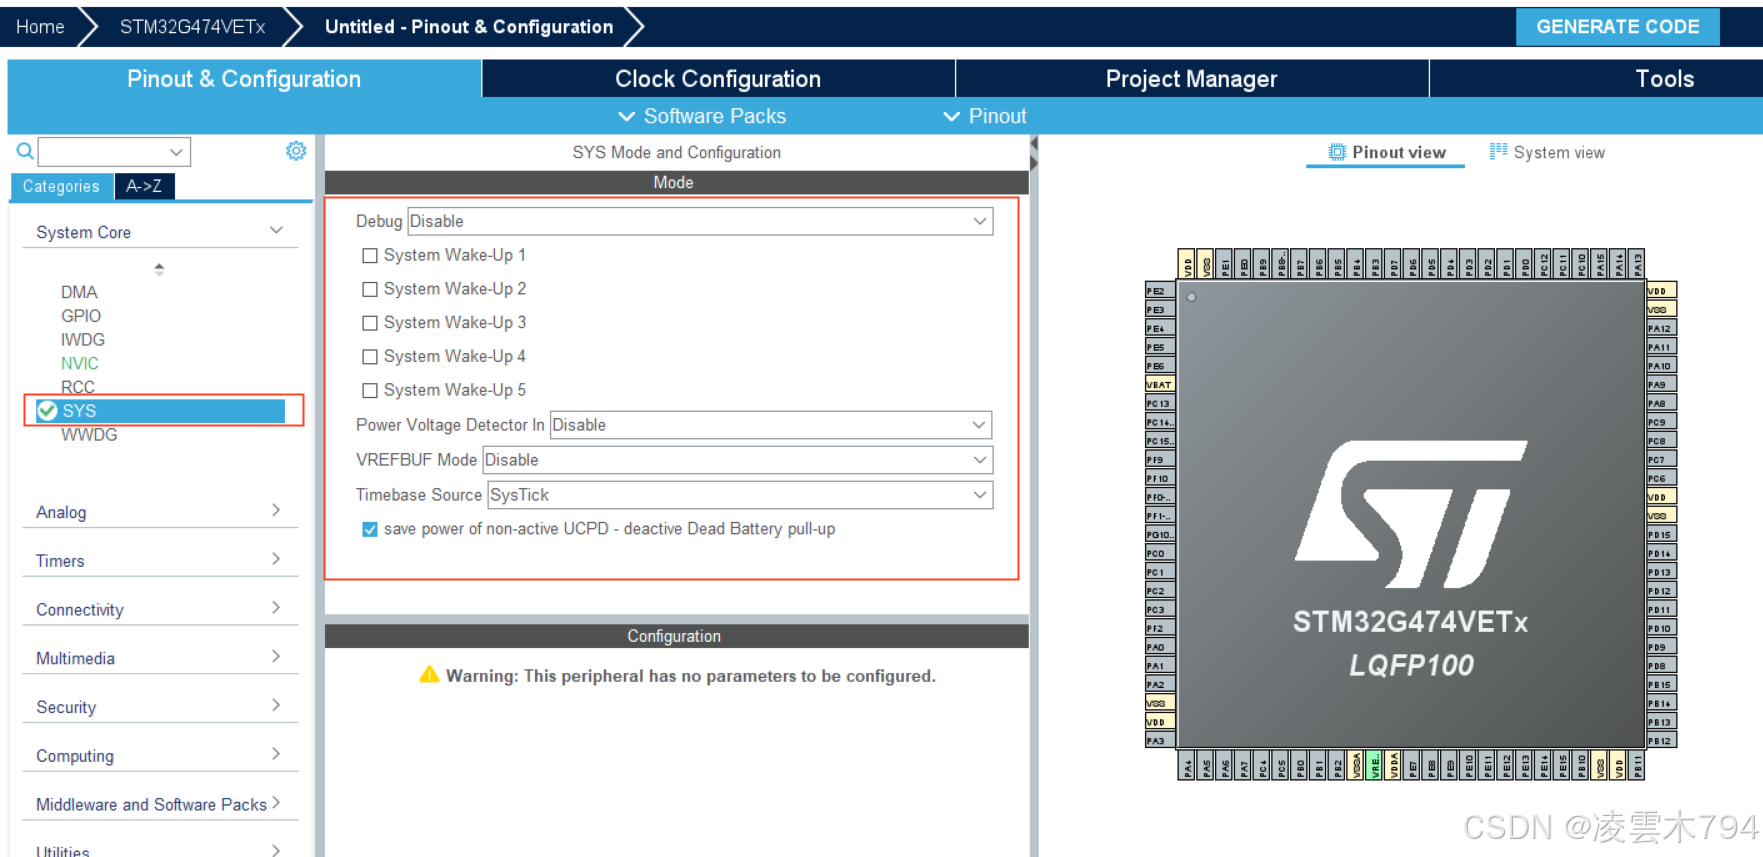The image size is (1763, 857).
Task: Select GPIO in System Core list
Action: coord(81,316)
